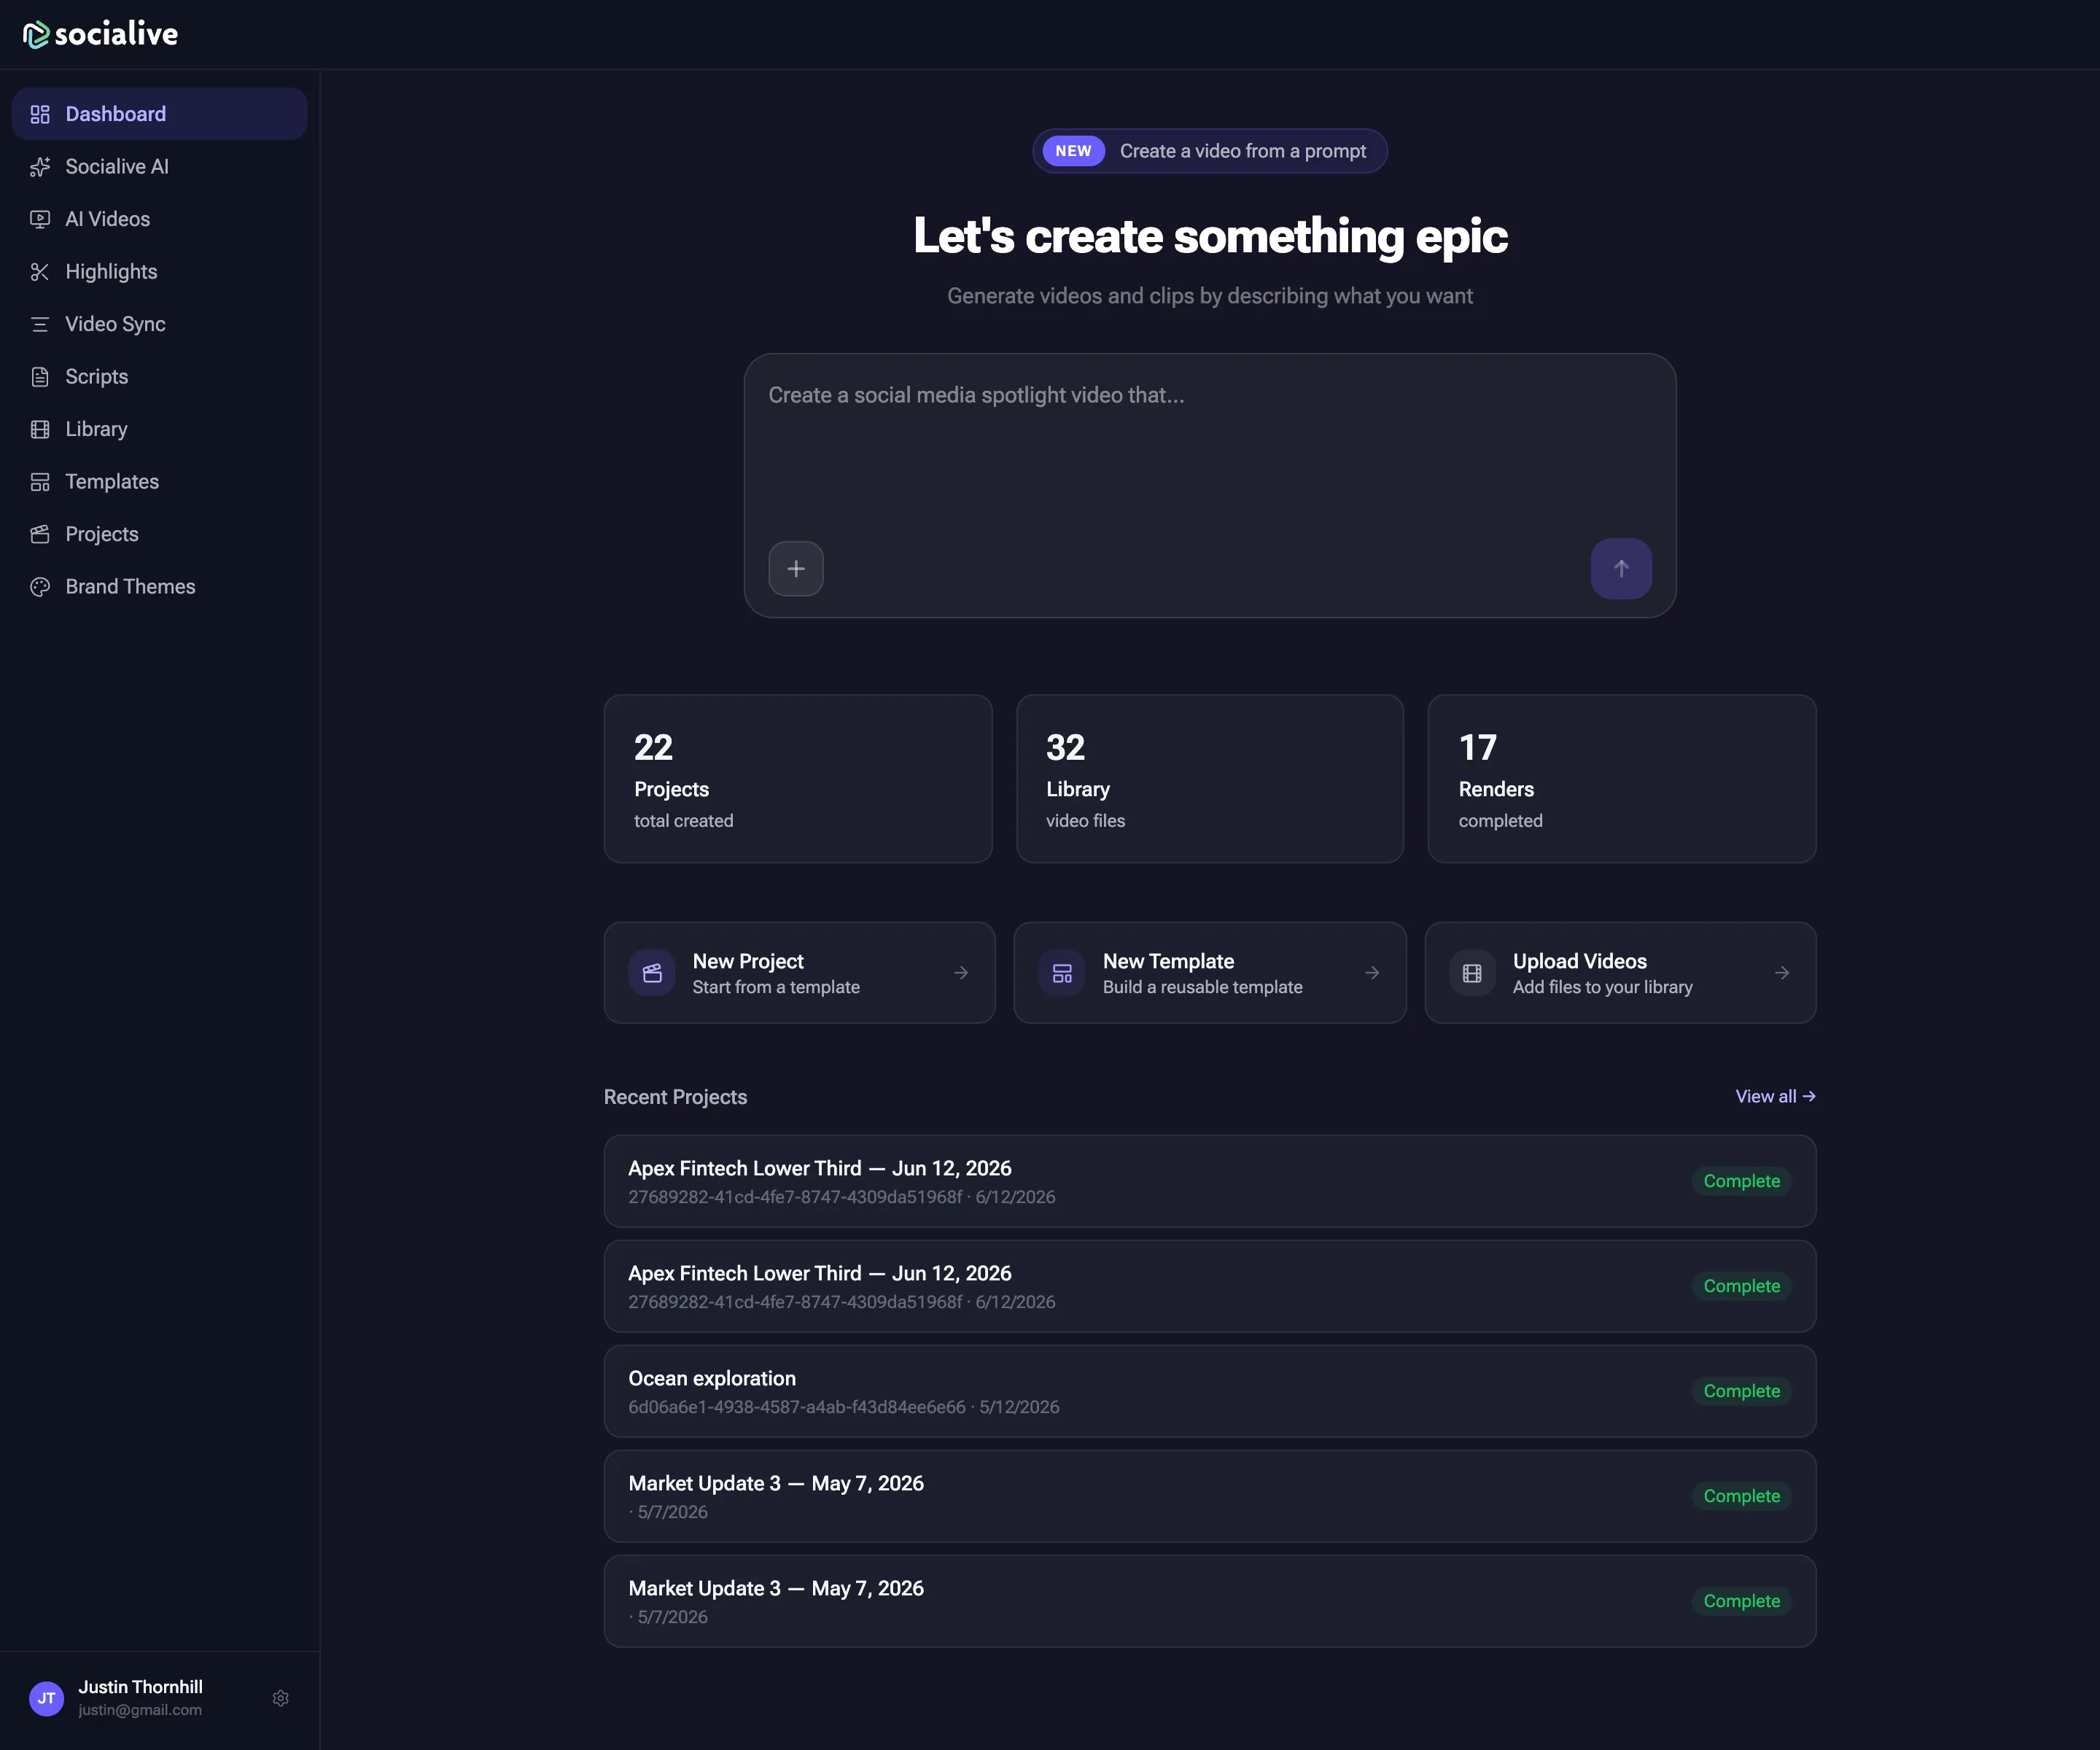Click Ocean exploration ID line 6d06a6e1-4938
The width and height of the screenshot is (2100, 1750).
pyautogui.click(x=844, y=1407)
